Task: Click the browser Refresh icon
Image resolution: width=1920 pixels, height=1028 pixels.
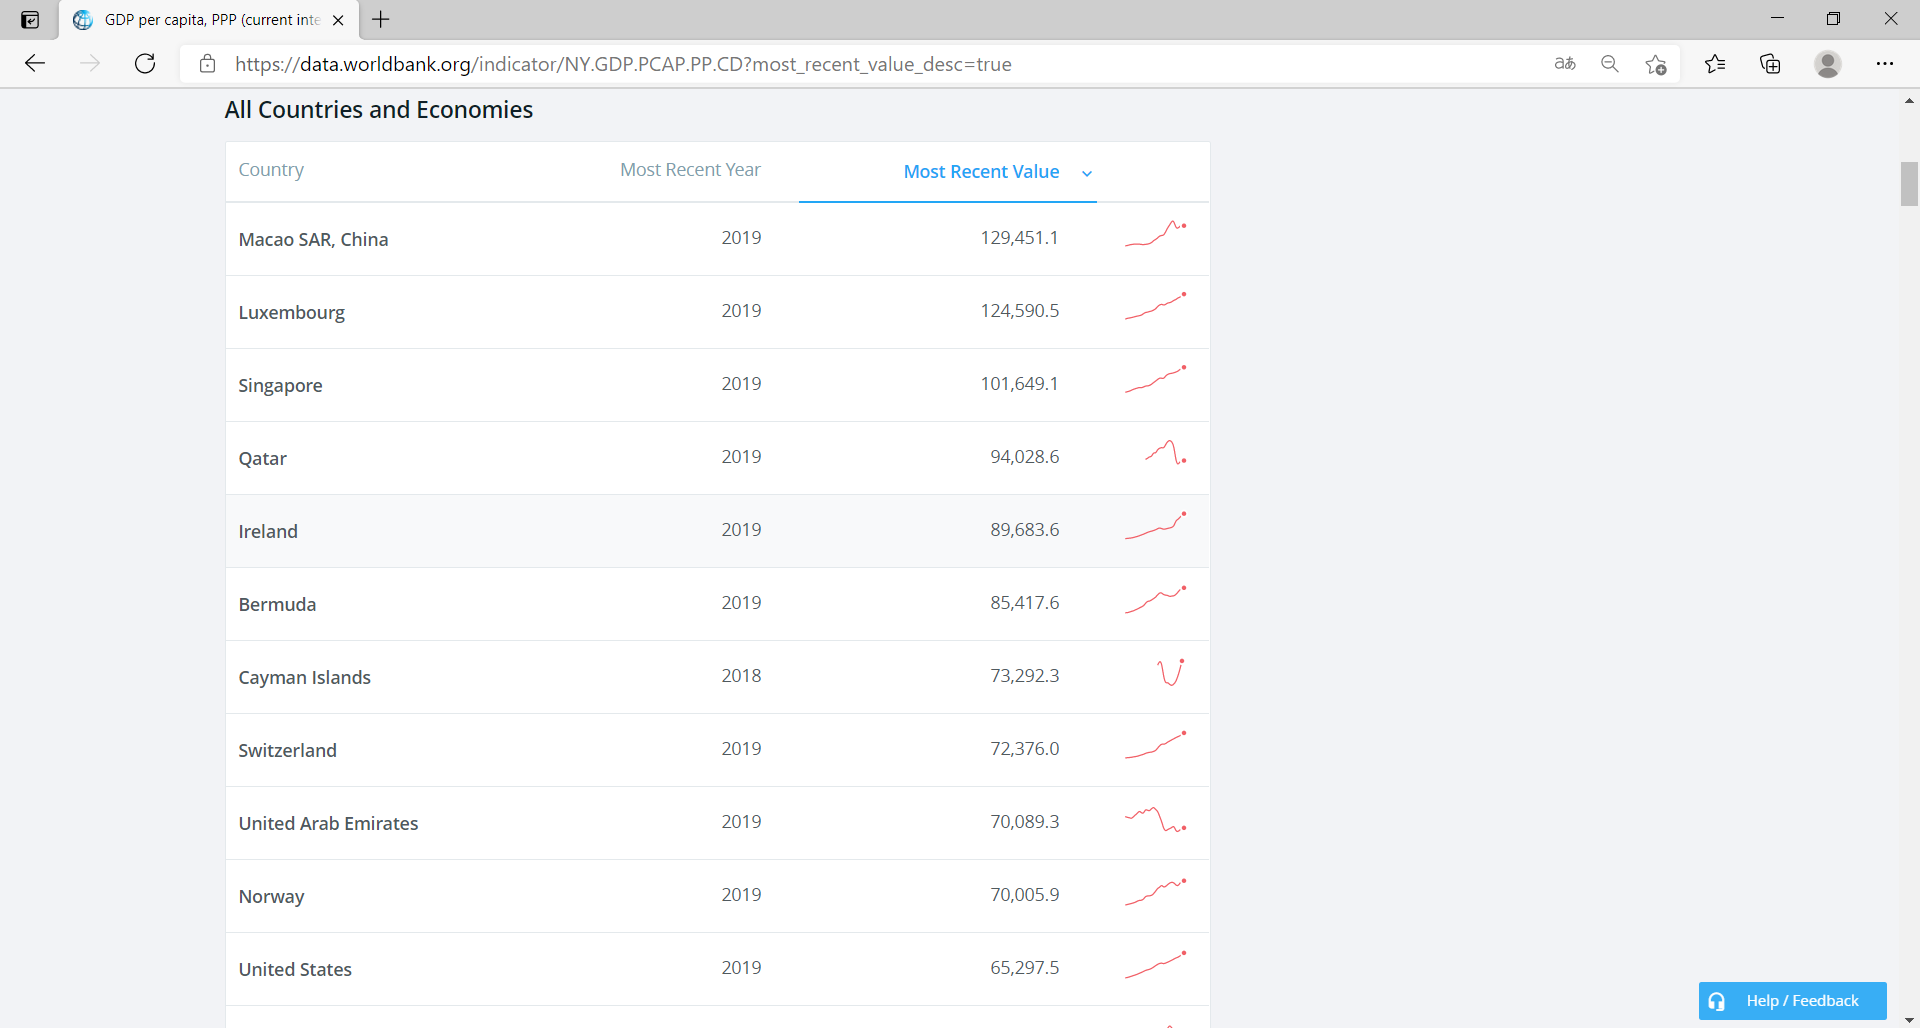Action: [x=145, y=64]
